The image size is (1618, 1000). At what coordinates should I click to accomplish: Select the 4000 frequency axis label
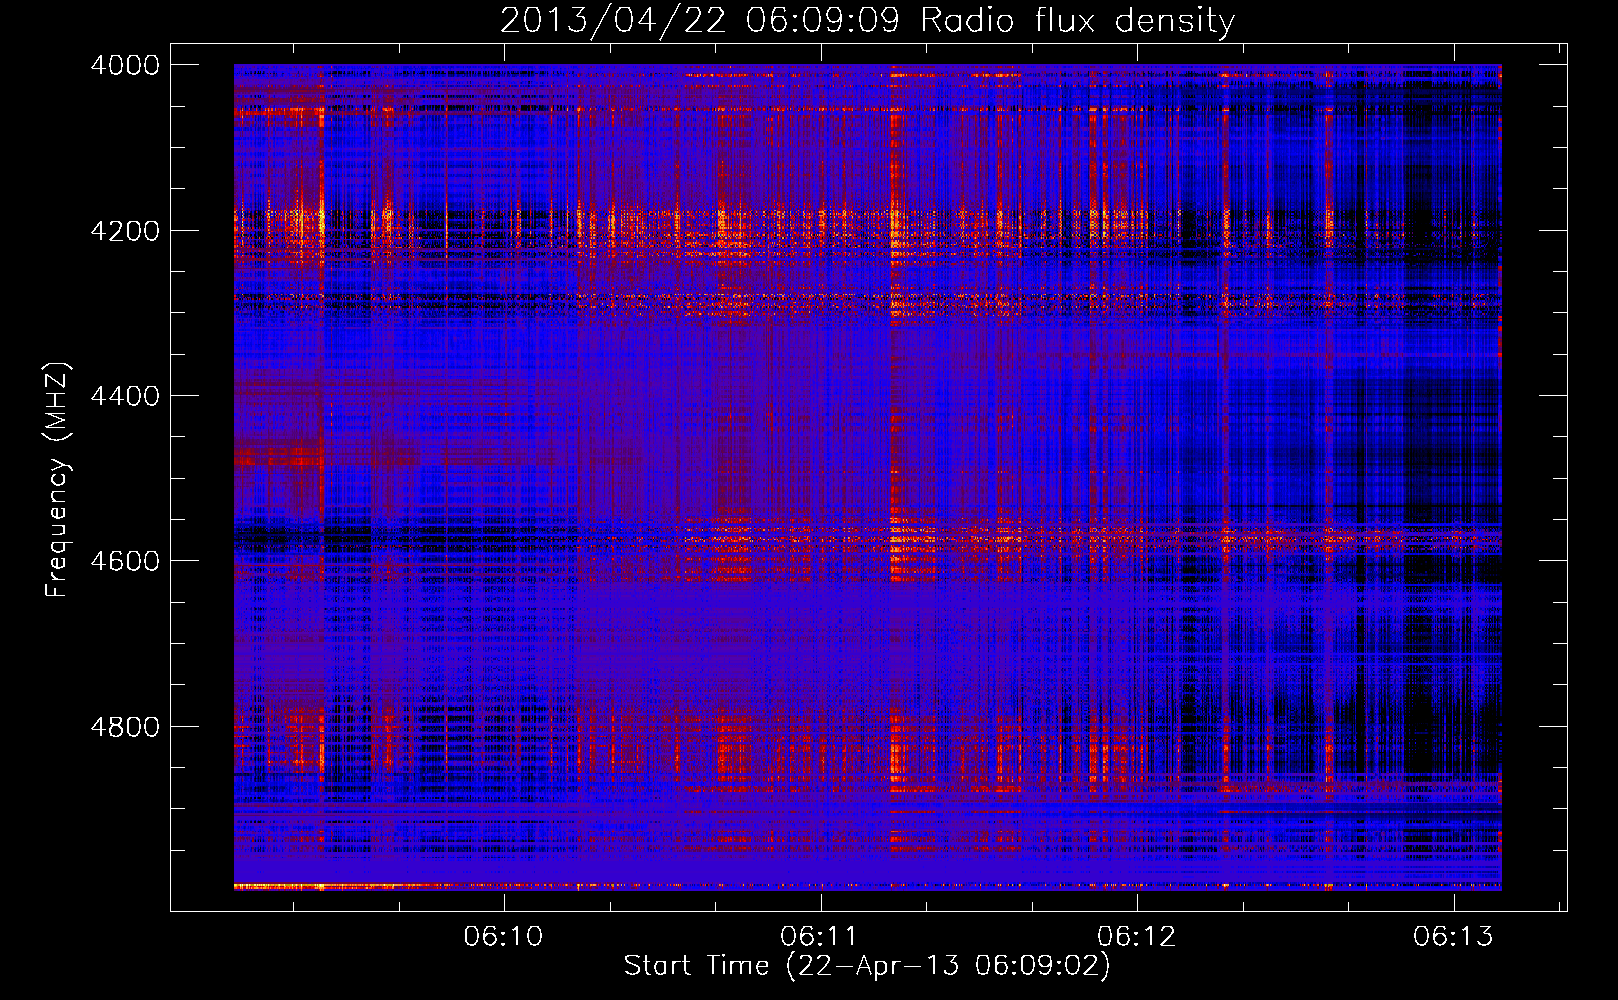[125, 65]
